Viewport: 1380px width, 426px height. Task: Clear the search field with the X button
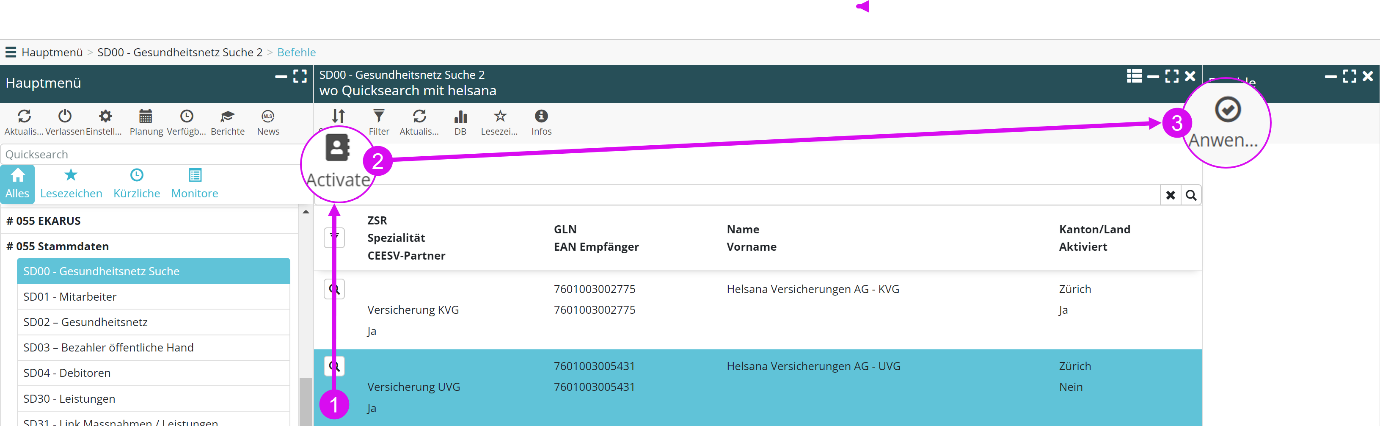coord(1171,195)
